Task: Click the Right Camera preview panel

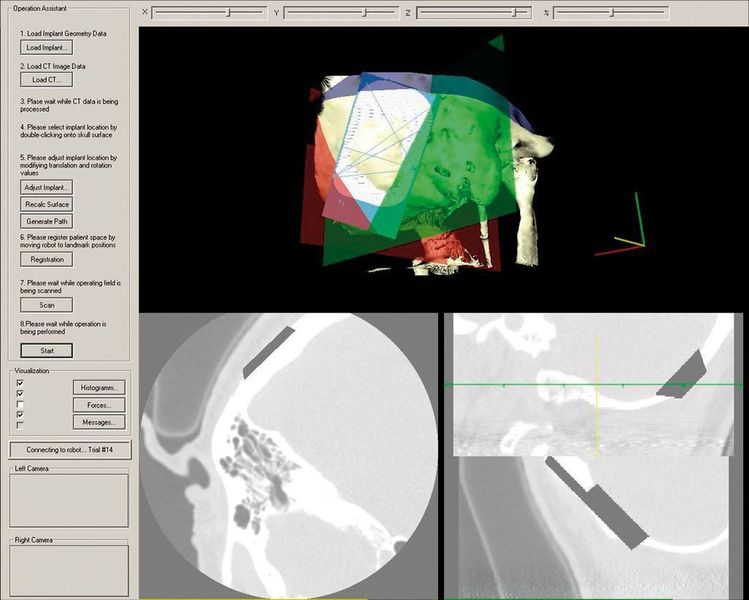Action: click(x=69, y=571)
